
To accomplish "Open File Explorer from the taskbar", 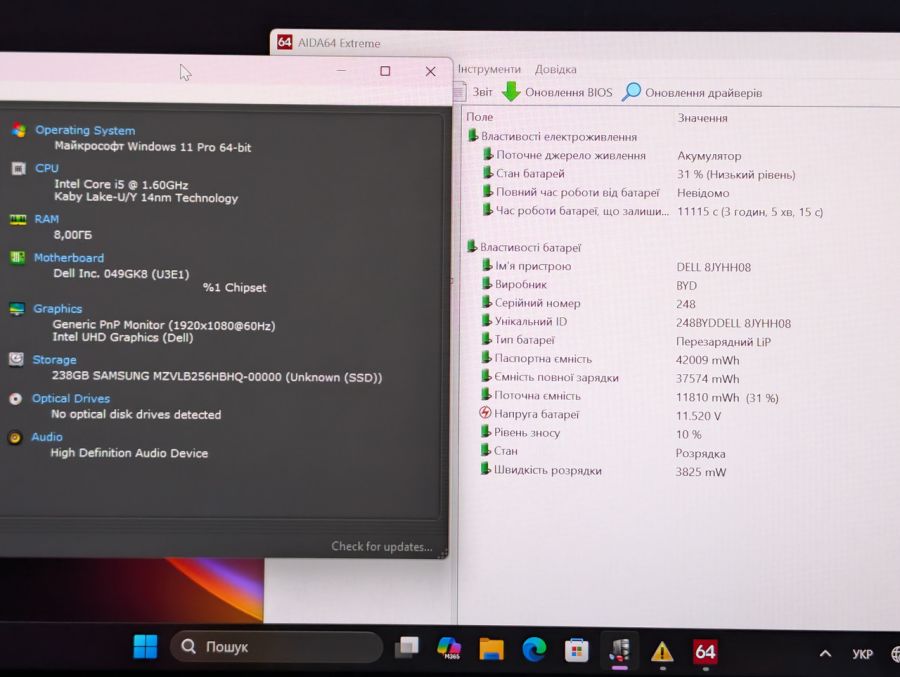I will (x=491, y=649).
